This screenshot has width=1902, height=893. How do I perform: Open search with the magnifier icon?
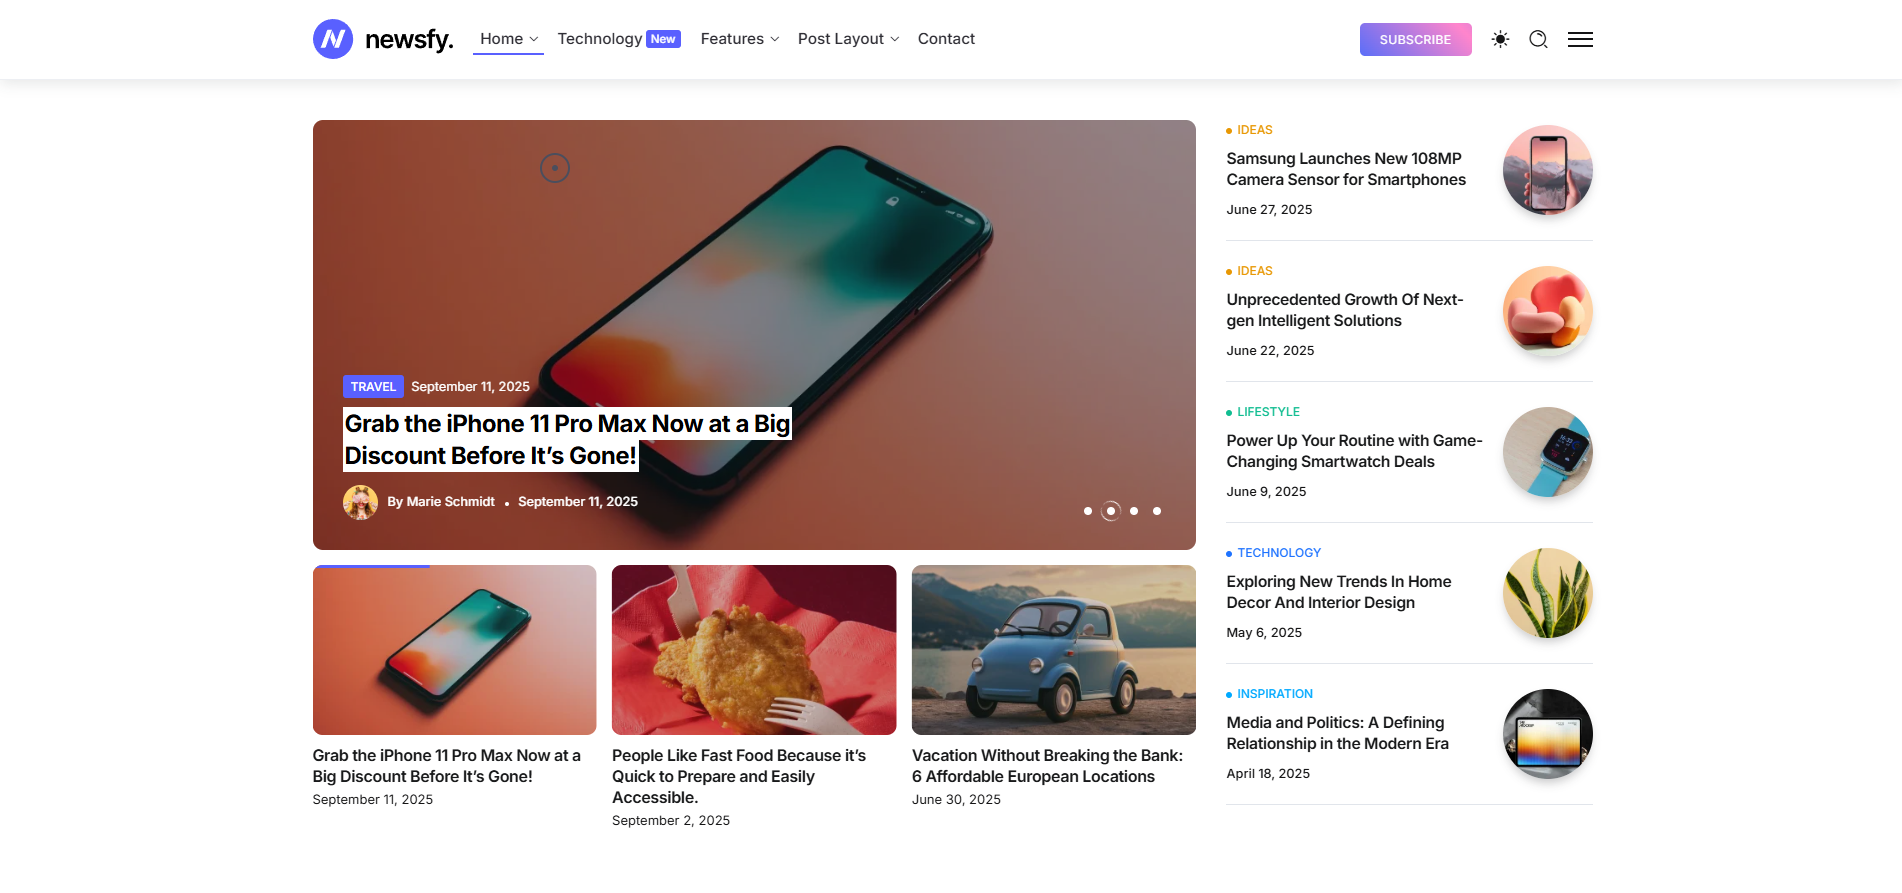pos(1539,39)
